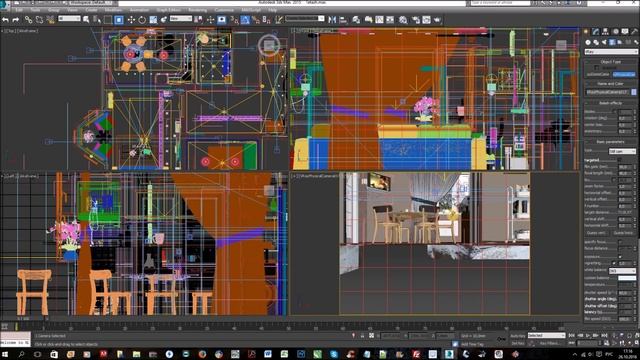Toggle the targeted checkbox
The height and width of the screenshot is (360, 640).
tap(620, 160)
